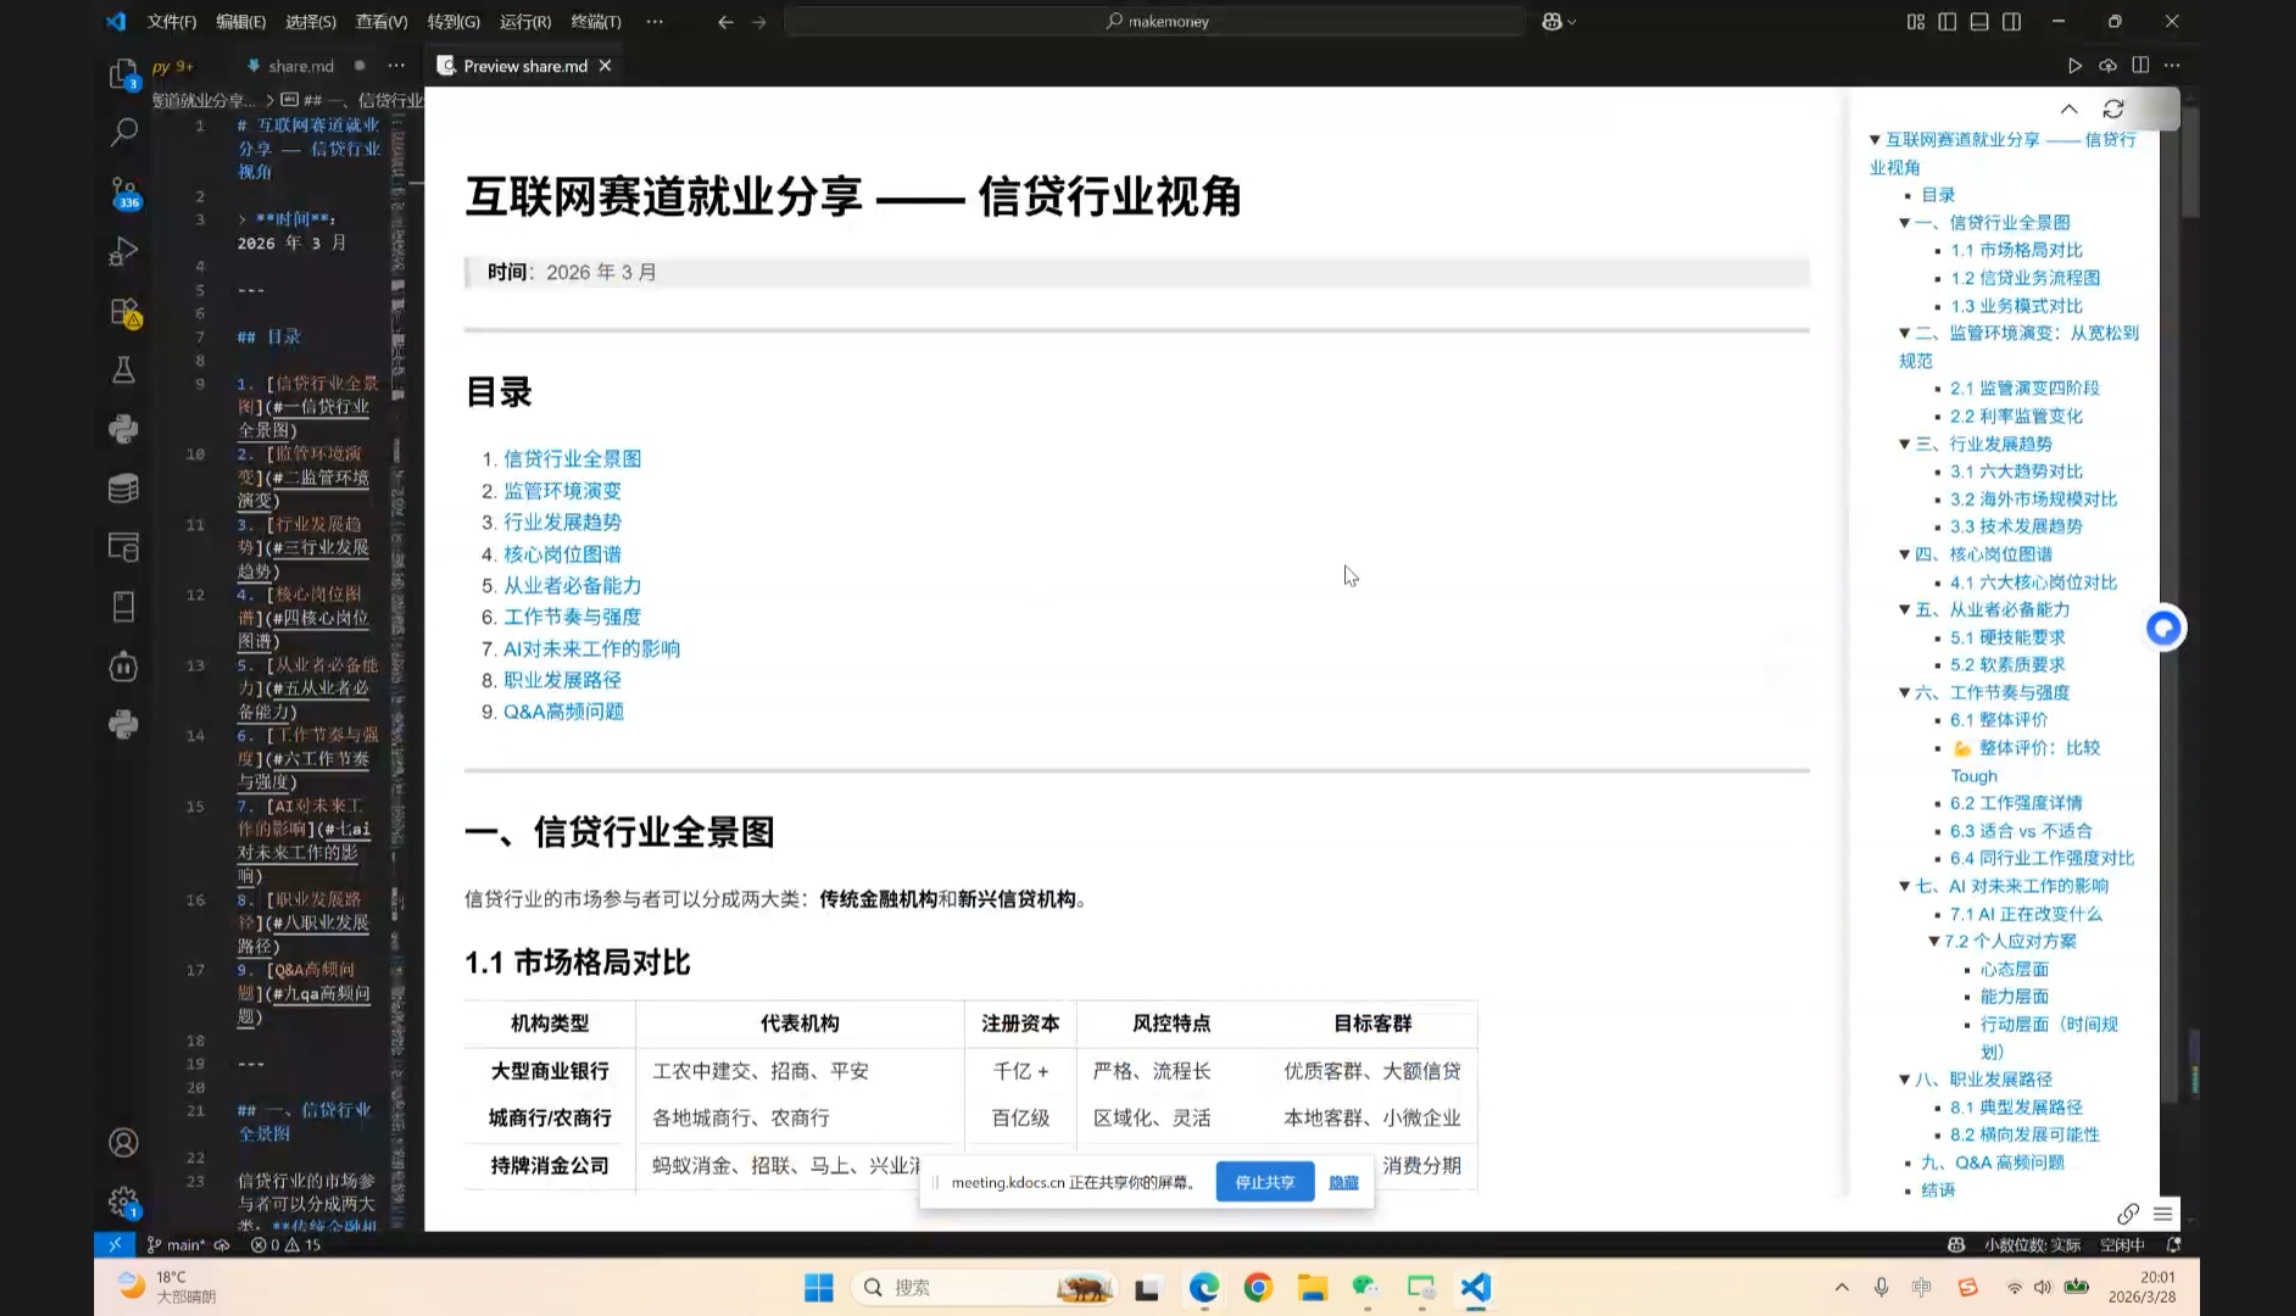Refresh the outline panel

[2112, 109]
